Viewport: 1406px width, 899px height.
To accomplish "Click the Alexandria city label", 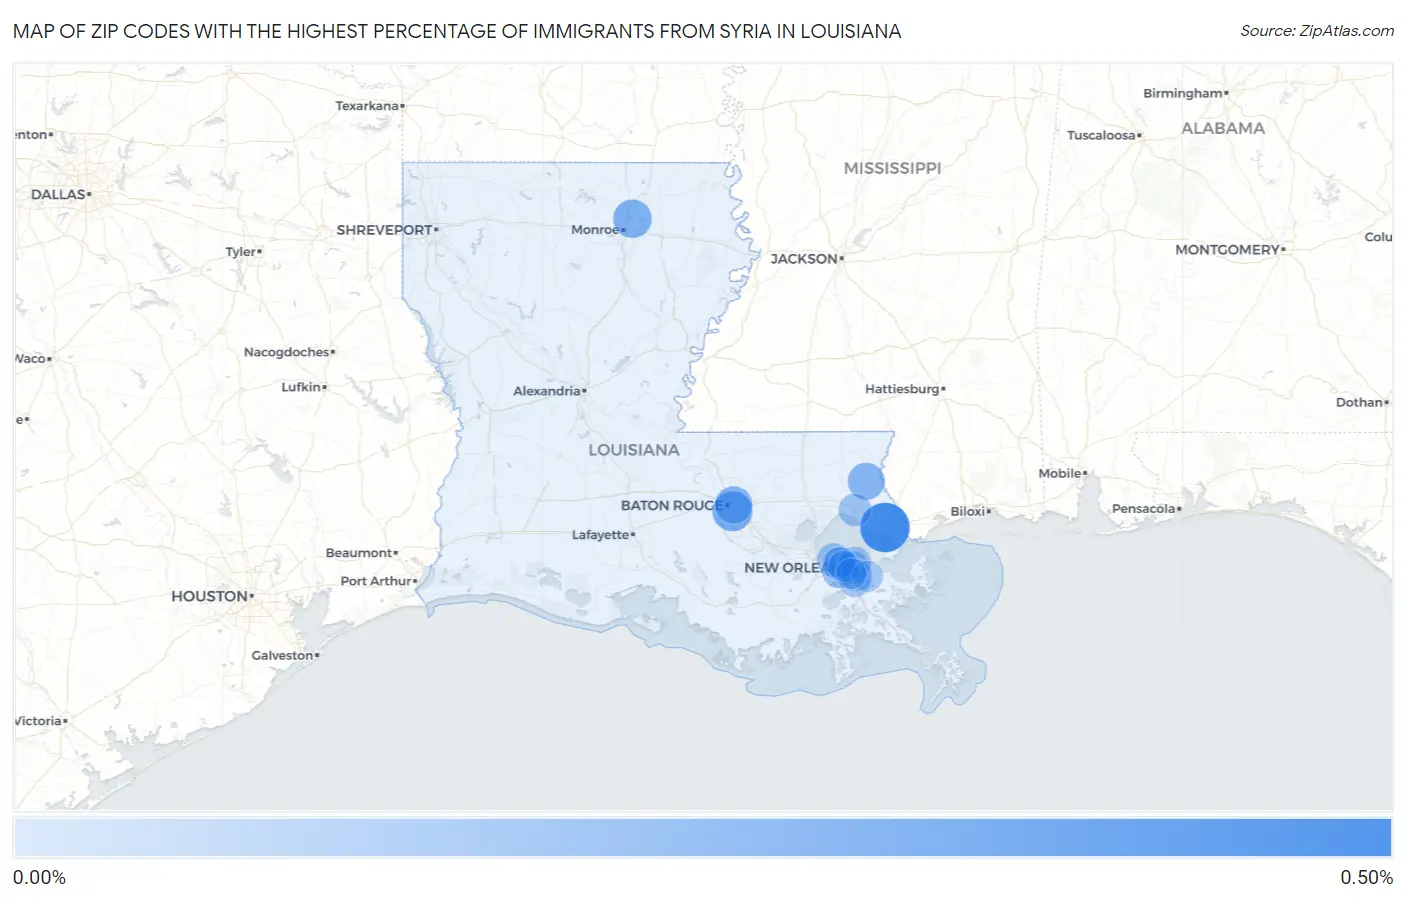I will click(x=547, y=391).
